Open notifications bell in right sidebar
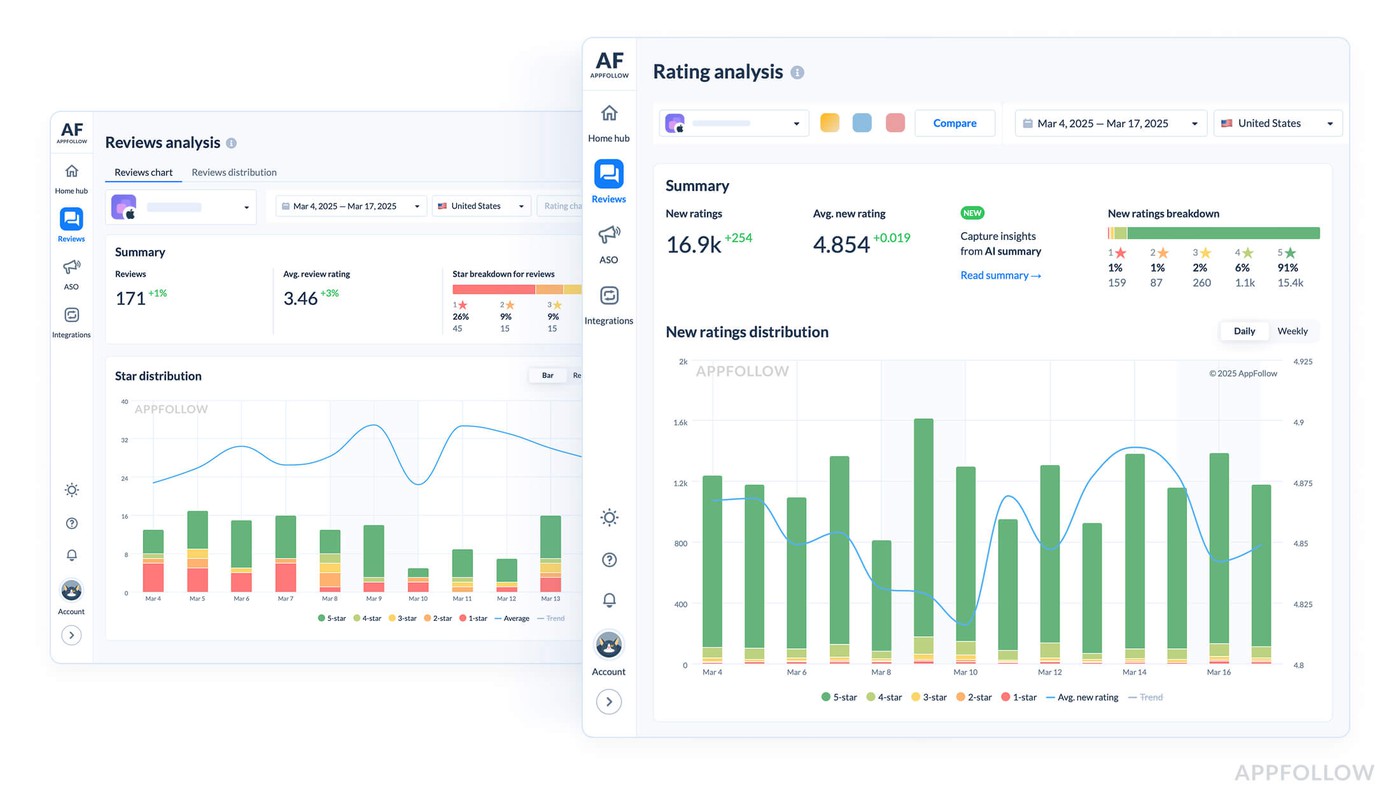The width and height of the screenshot is (1400, 808). [609, 600]
